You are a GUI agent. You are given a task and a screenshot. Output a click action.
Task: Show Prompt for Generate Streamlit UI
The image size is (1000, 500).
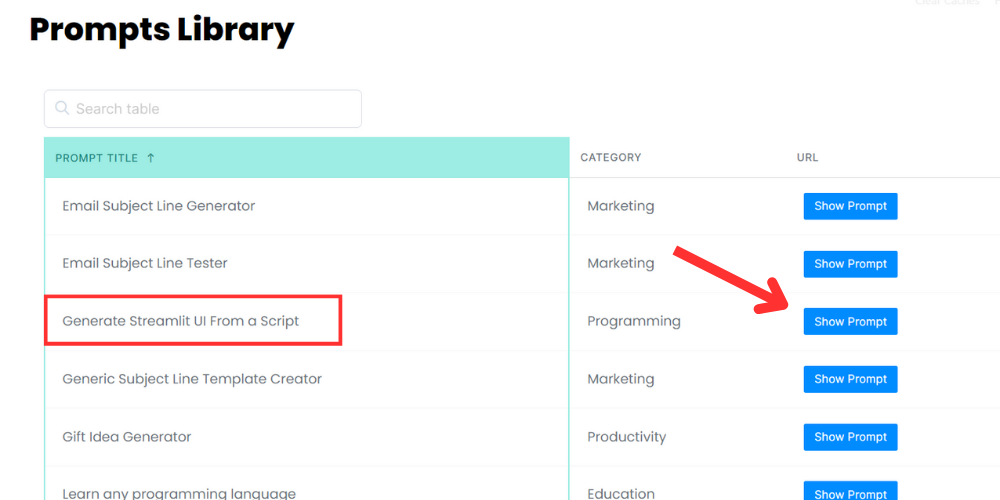coord(850,321)
